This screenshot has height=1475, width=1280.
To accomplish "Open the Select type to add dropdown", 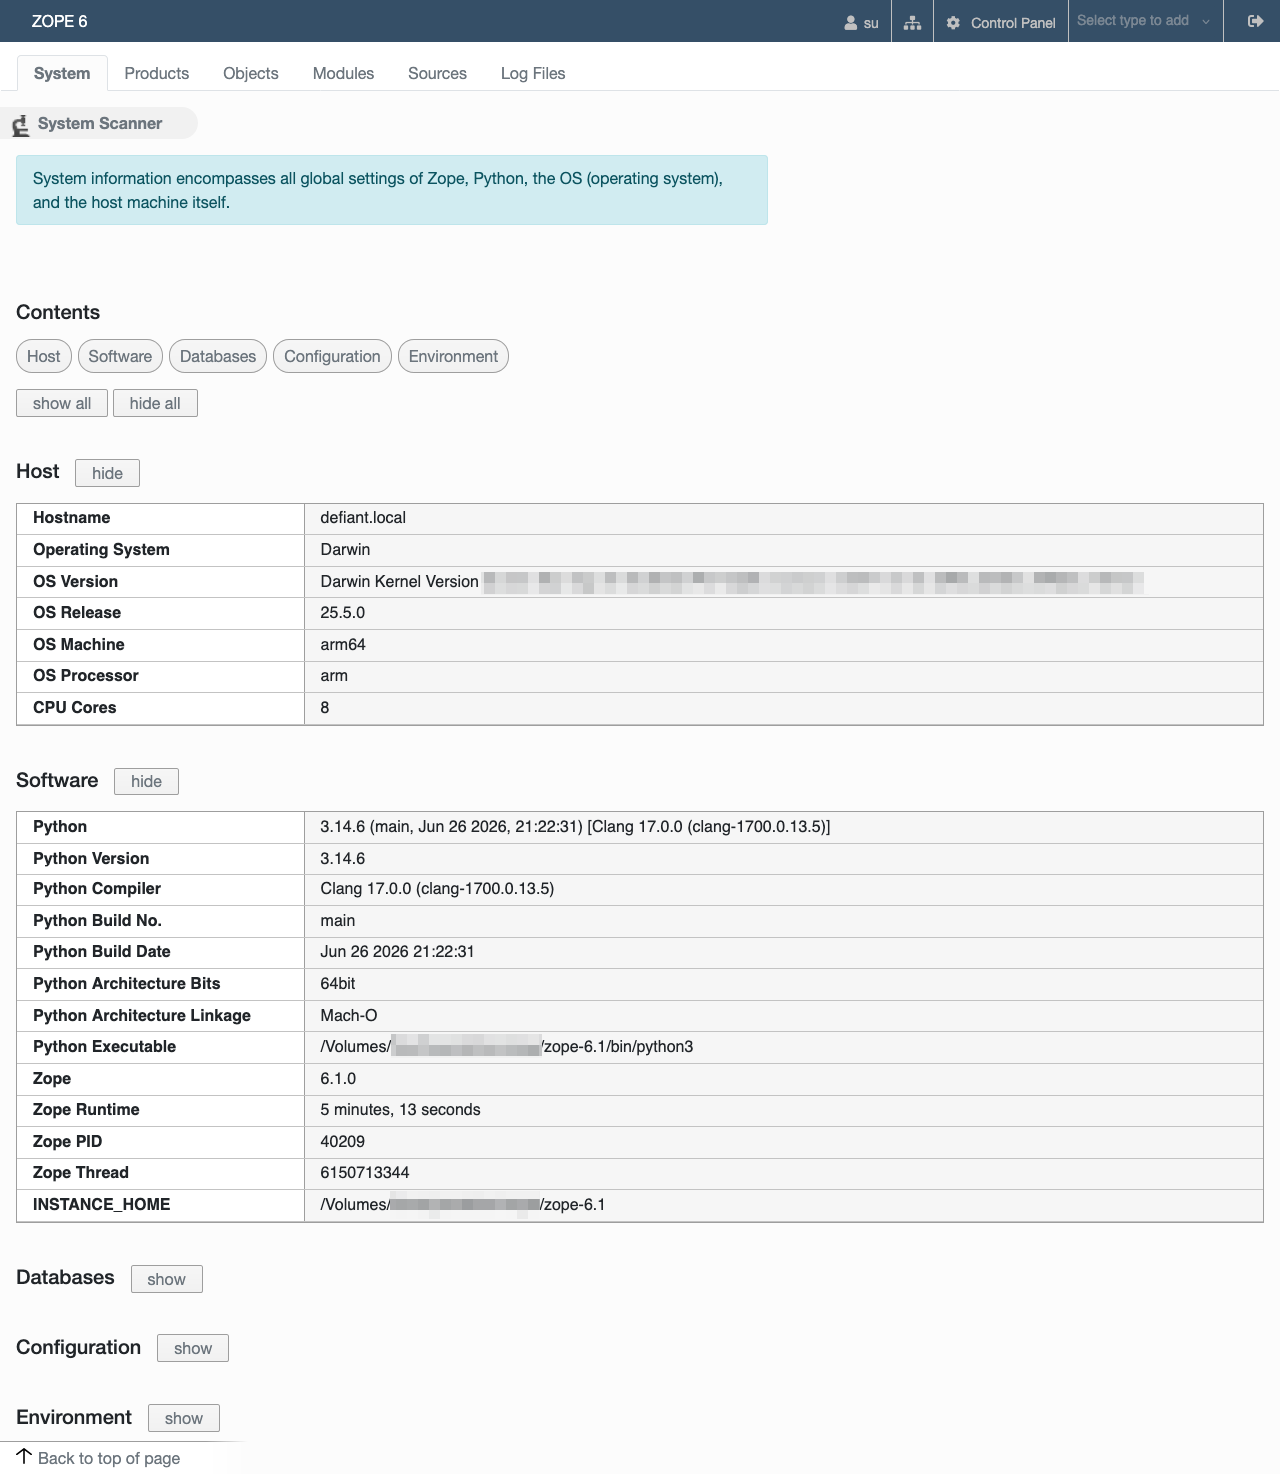I will pos(1145,21).
